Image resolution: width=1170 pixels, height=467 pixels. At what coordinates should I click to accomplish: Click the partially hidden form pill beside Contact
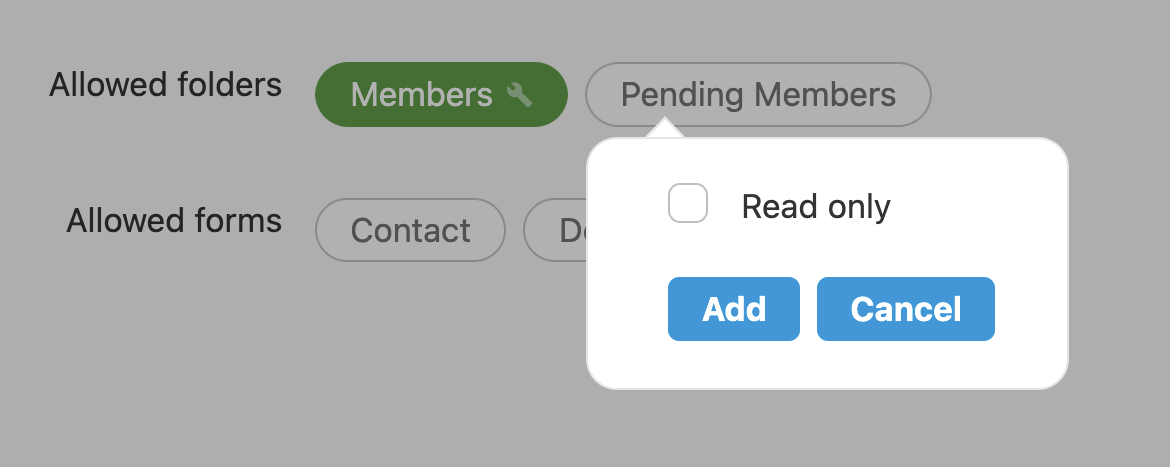click(556, 231)
